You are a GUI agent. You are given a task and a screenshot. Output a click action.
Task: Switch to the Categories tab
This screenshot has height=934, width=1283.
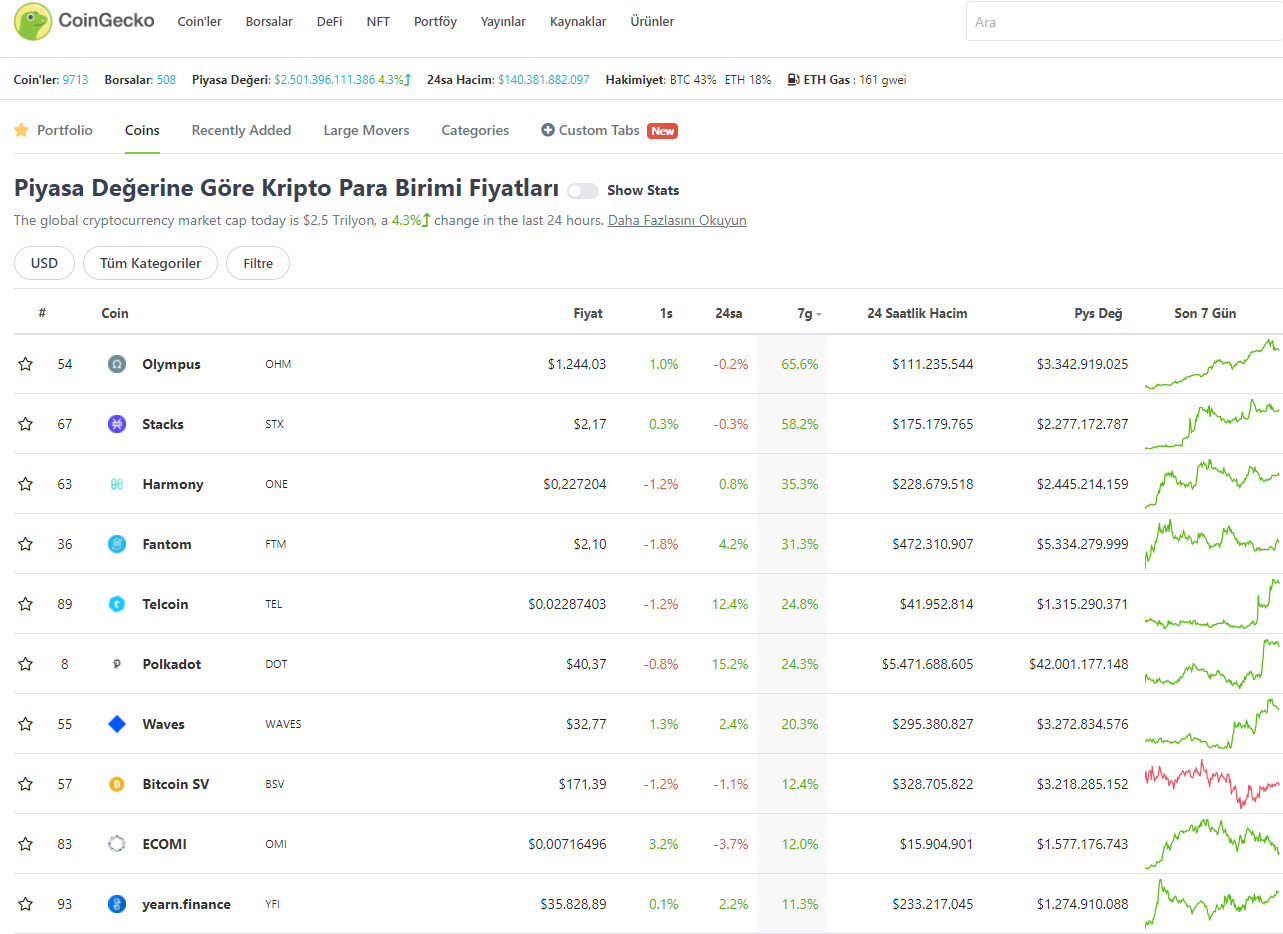tap(475, 130)
